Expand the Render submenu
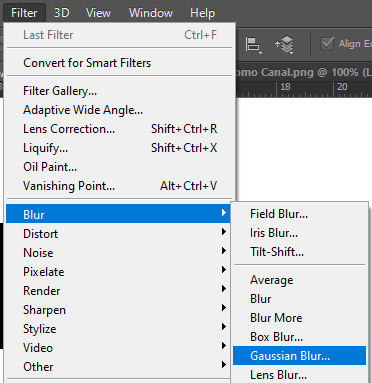This screenshot has width=372, height=383. pyautogui.click(x=118, y=290)
